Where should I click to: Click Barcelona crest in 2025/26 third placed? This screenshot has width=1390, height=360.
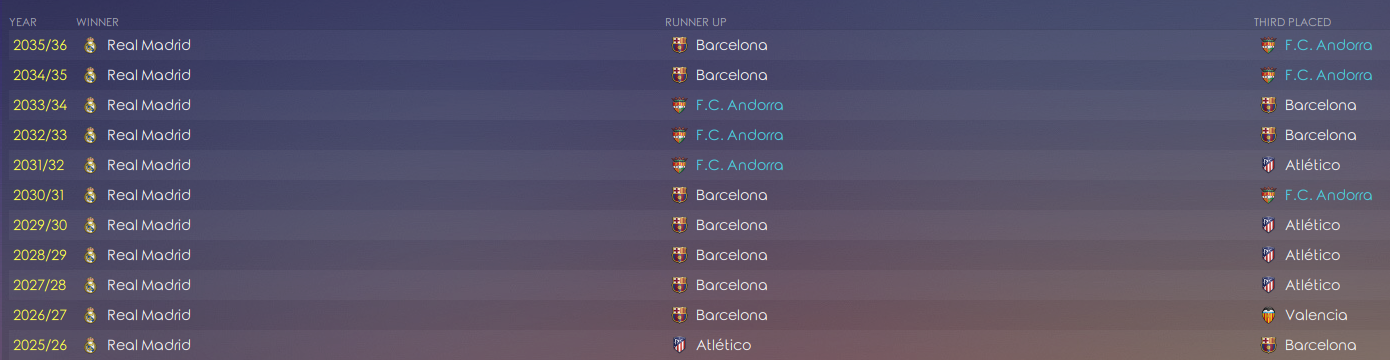pyautogui.click(x=1269, y=345)
